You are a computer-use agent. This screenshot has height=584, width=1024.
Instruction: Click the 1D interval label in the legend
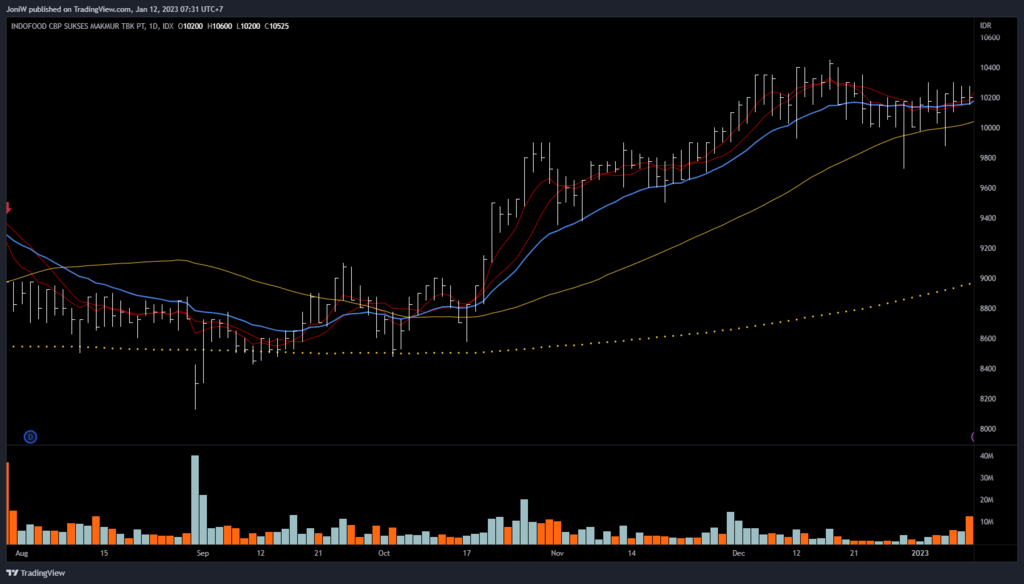point(153,26)
